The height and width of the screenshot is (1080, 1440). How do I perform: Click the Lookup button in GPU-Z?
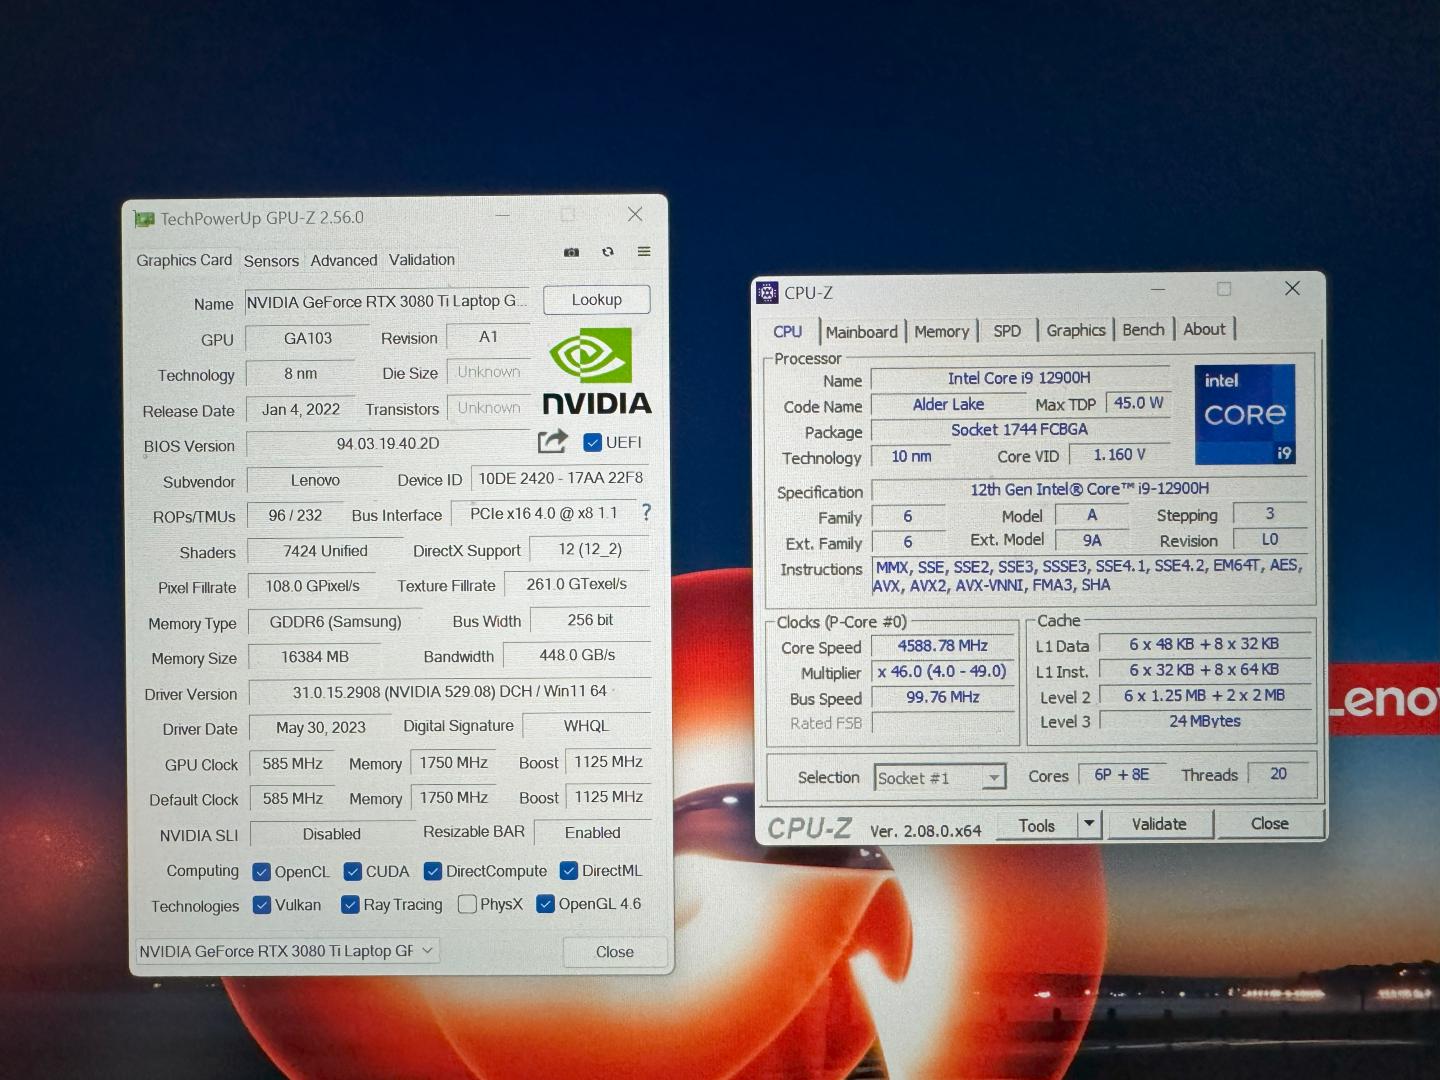[x=597, y=299]
